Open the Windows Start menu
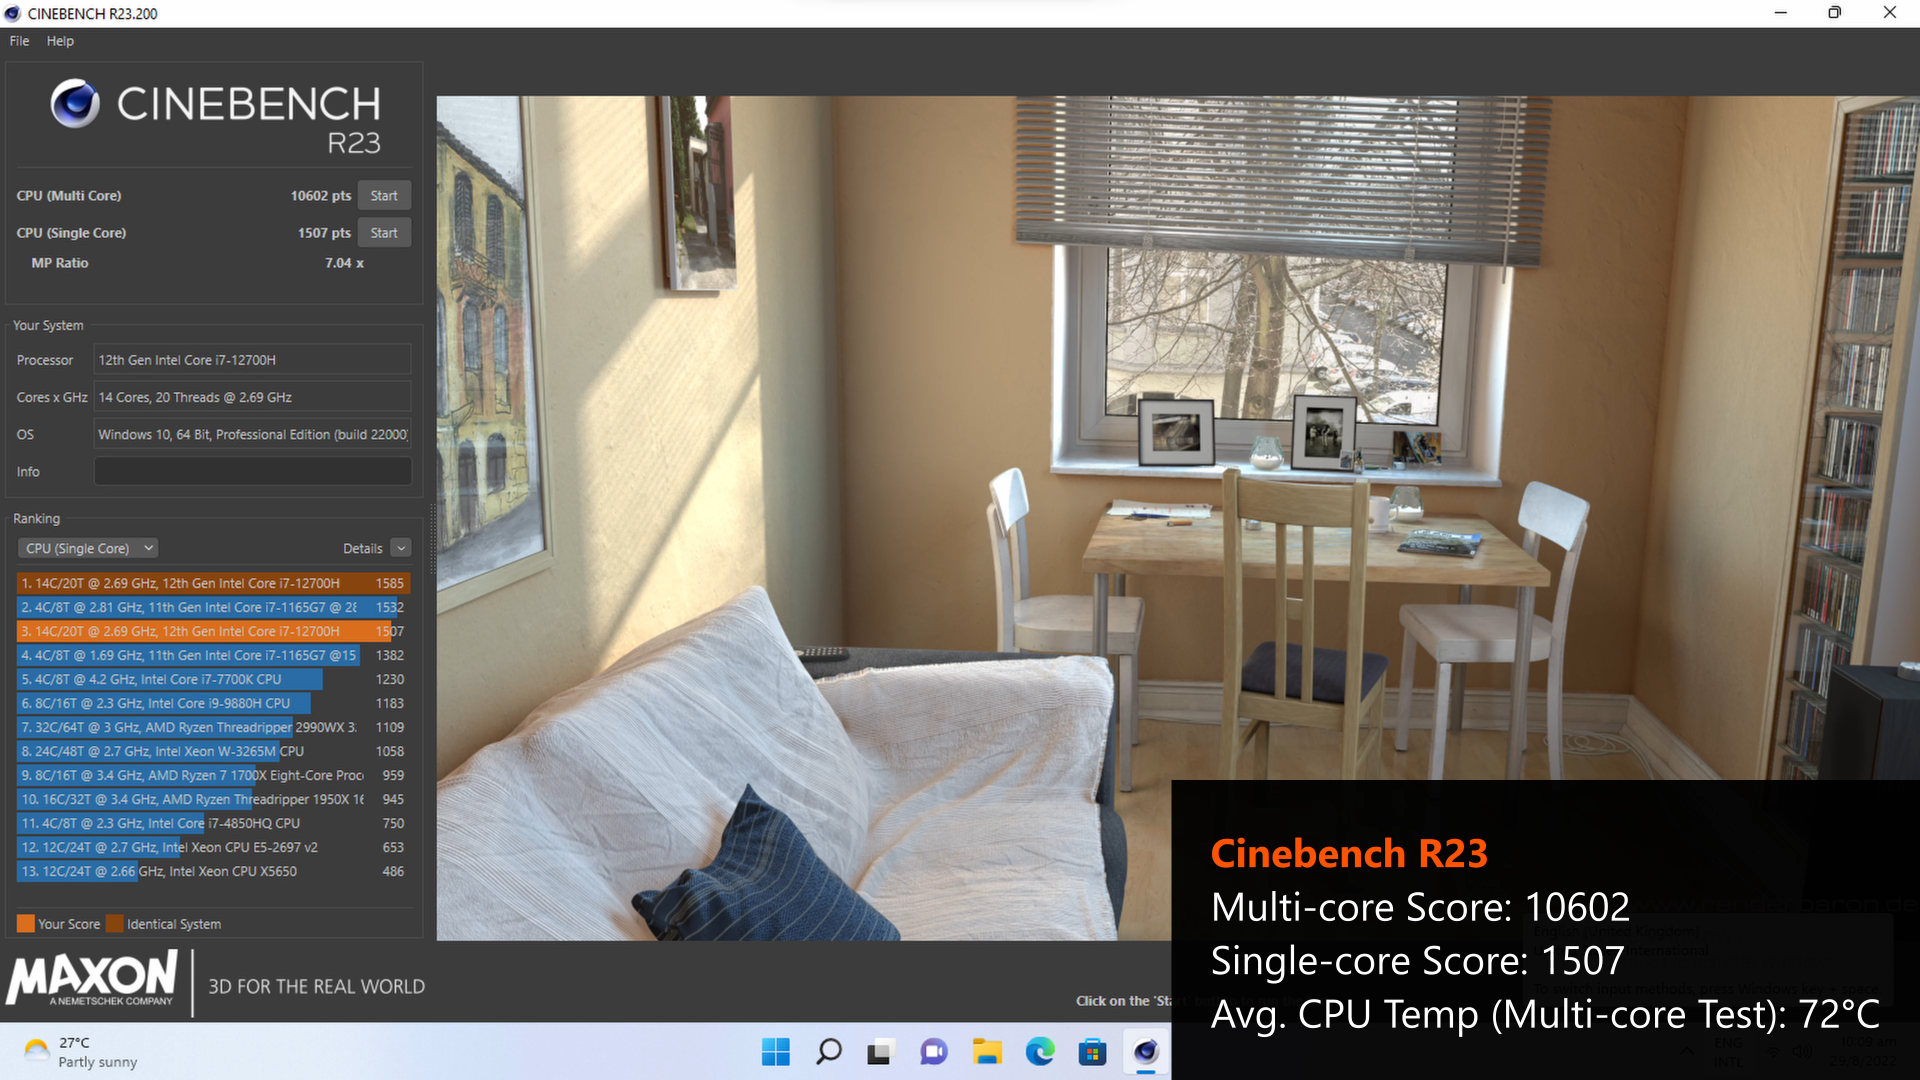Viewport: 1920px width, 1080px height. click(x=776, y=1051)
